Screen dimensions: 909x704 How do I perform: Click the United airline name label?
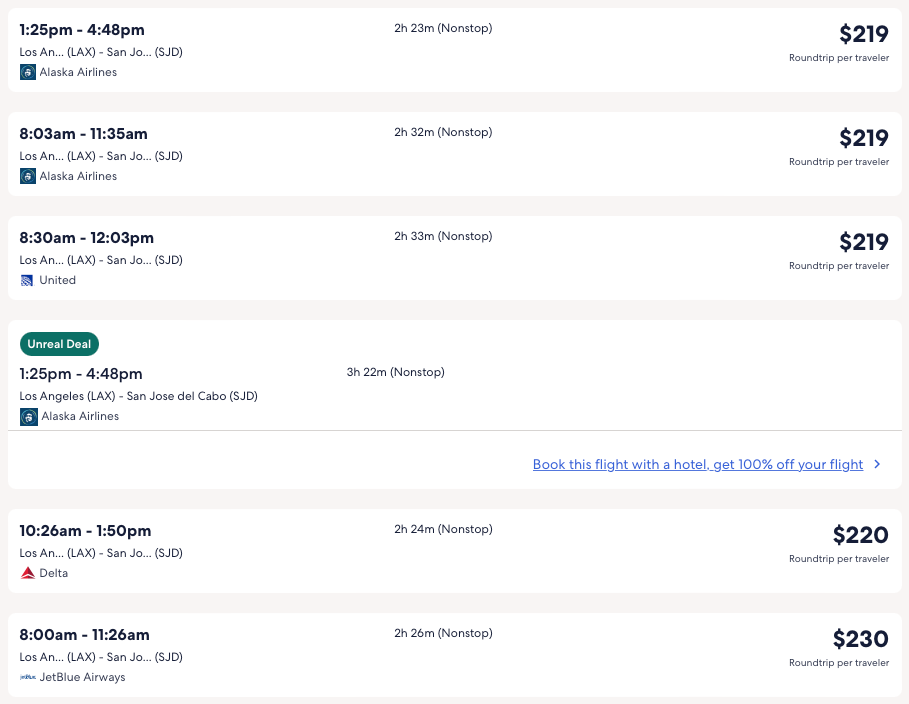point(57,280)
